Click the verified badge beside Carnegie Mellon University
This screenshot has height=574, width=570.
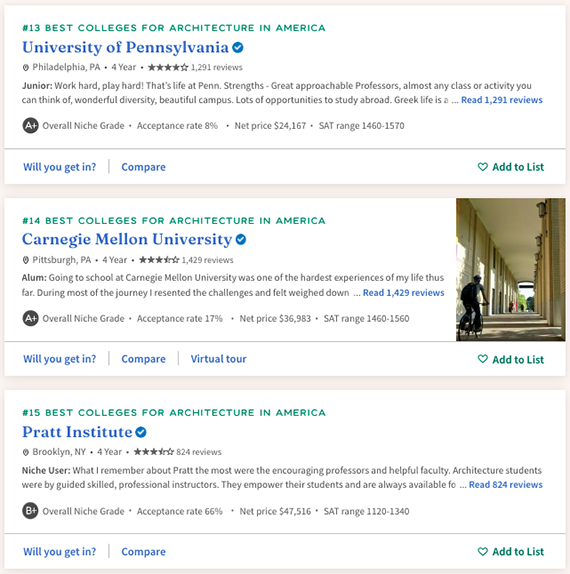241,239
